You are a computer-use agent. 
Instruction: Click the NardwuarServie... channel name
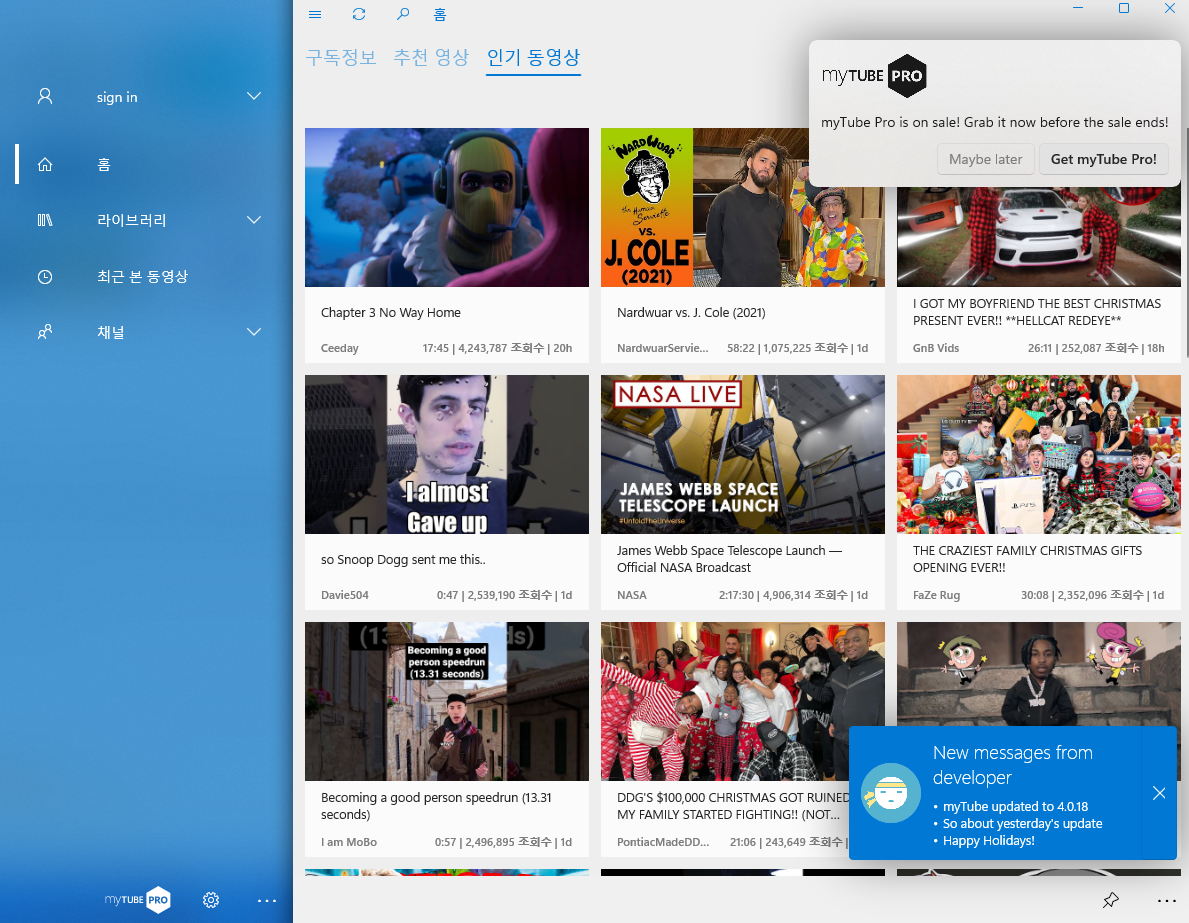click(662, 348)
